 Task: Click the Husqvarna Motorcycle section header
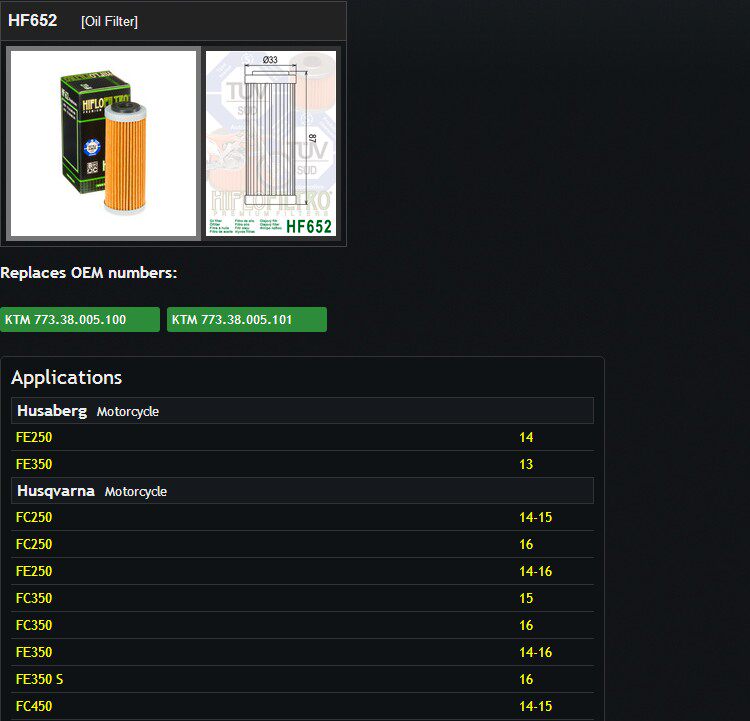tap(302, 490)
